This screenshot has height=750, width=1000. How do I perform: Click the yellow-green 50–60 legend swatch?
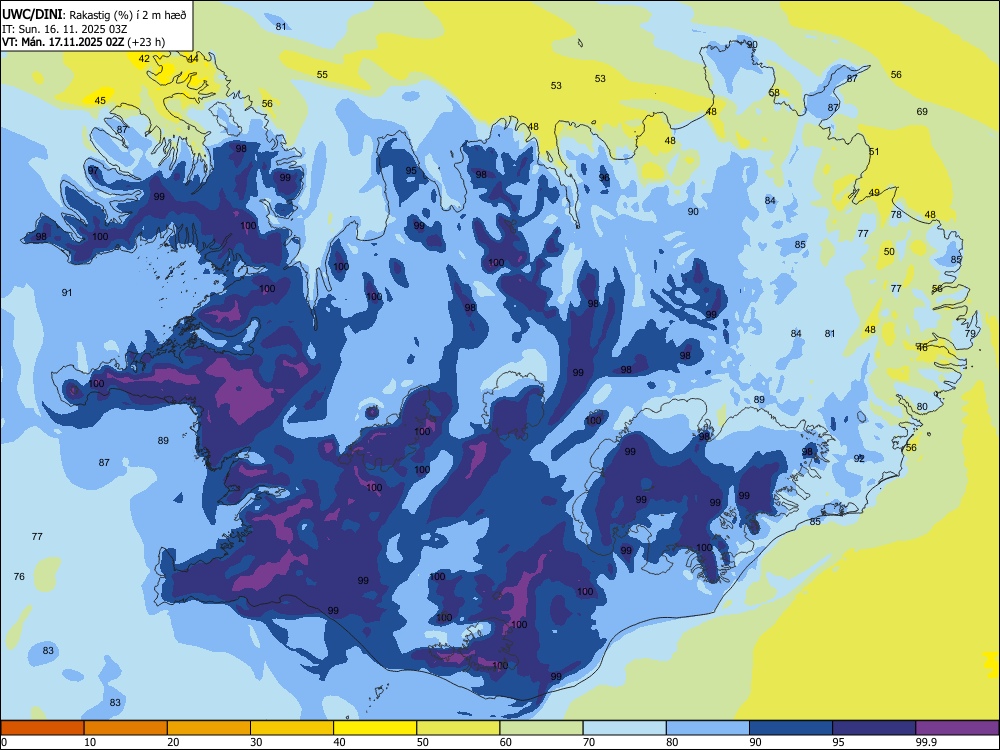[458, 728]
